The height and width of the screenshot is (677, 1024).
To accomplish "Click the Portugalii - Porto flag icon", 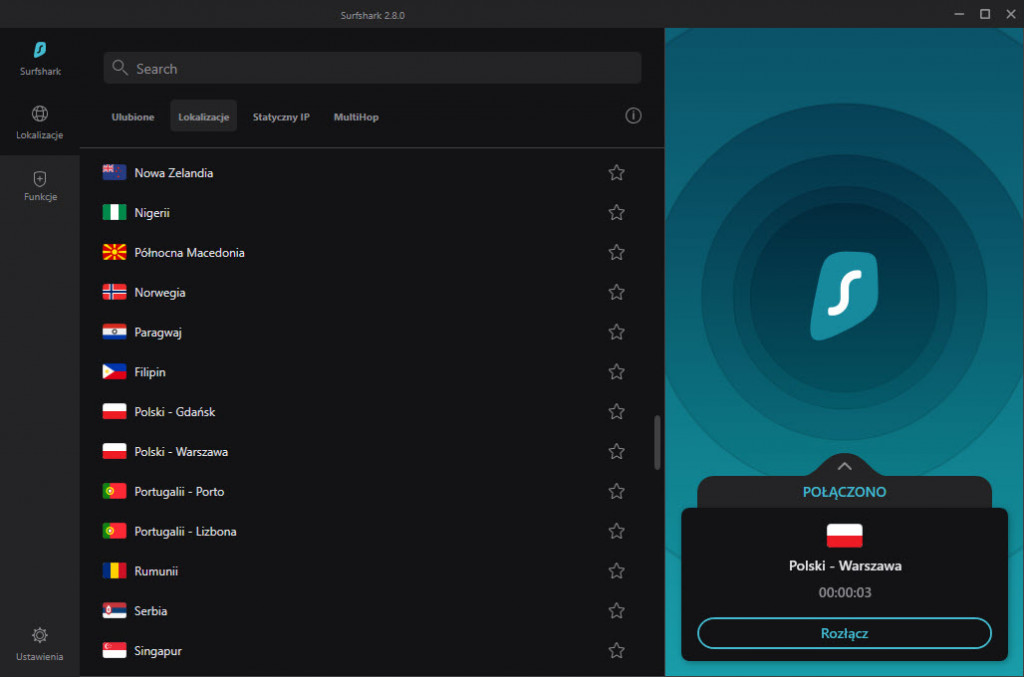I will click(x=114, y=491).
